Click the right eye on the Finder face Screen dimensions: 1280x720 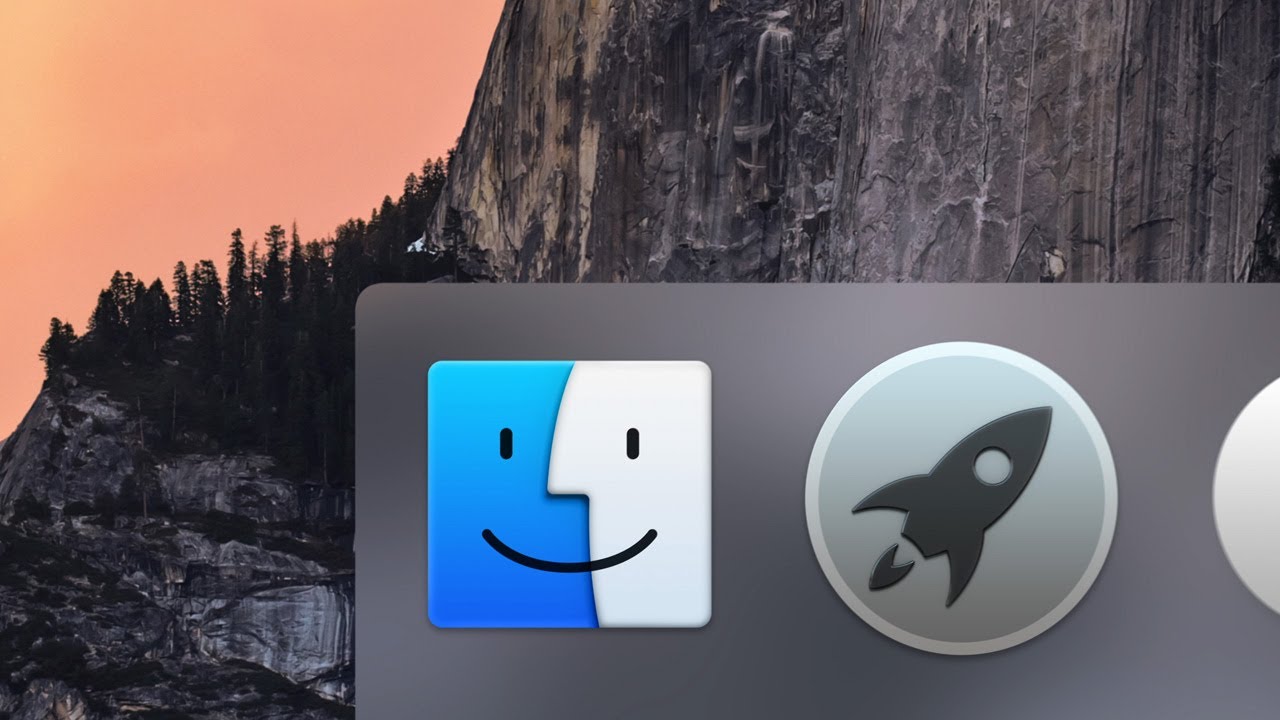[x=633, y=442]
